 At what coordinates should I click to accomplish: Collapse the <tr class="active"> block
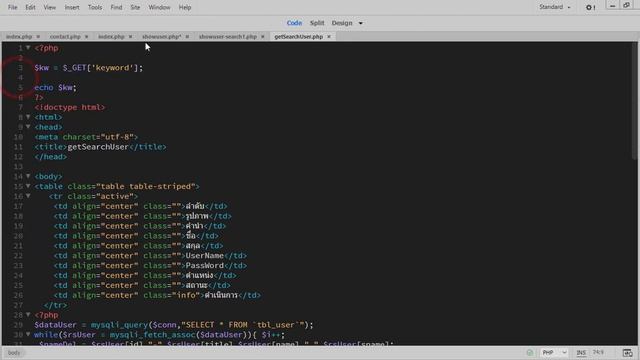click(28, 196)
